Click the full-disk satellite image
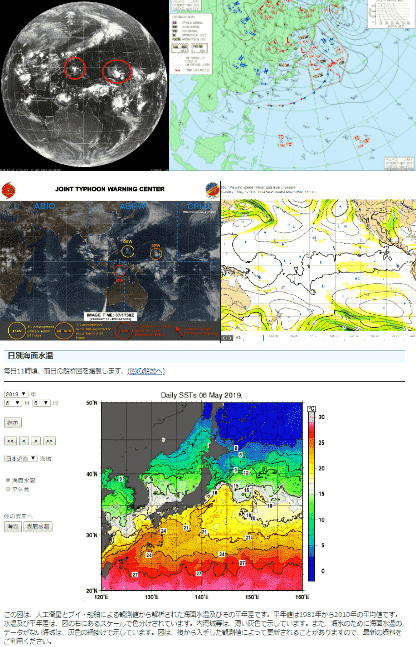The width and height of the screenshot is (416, 647). coord(84,85)
